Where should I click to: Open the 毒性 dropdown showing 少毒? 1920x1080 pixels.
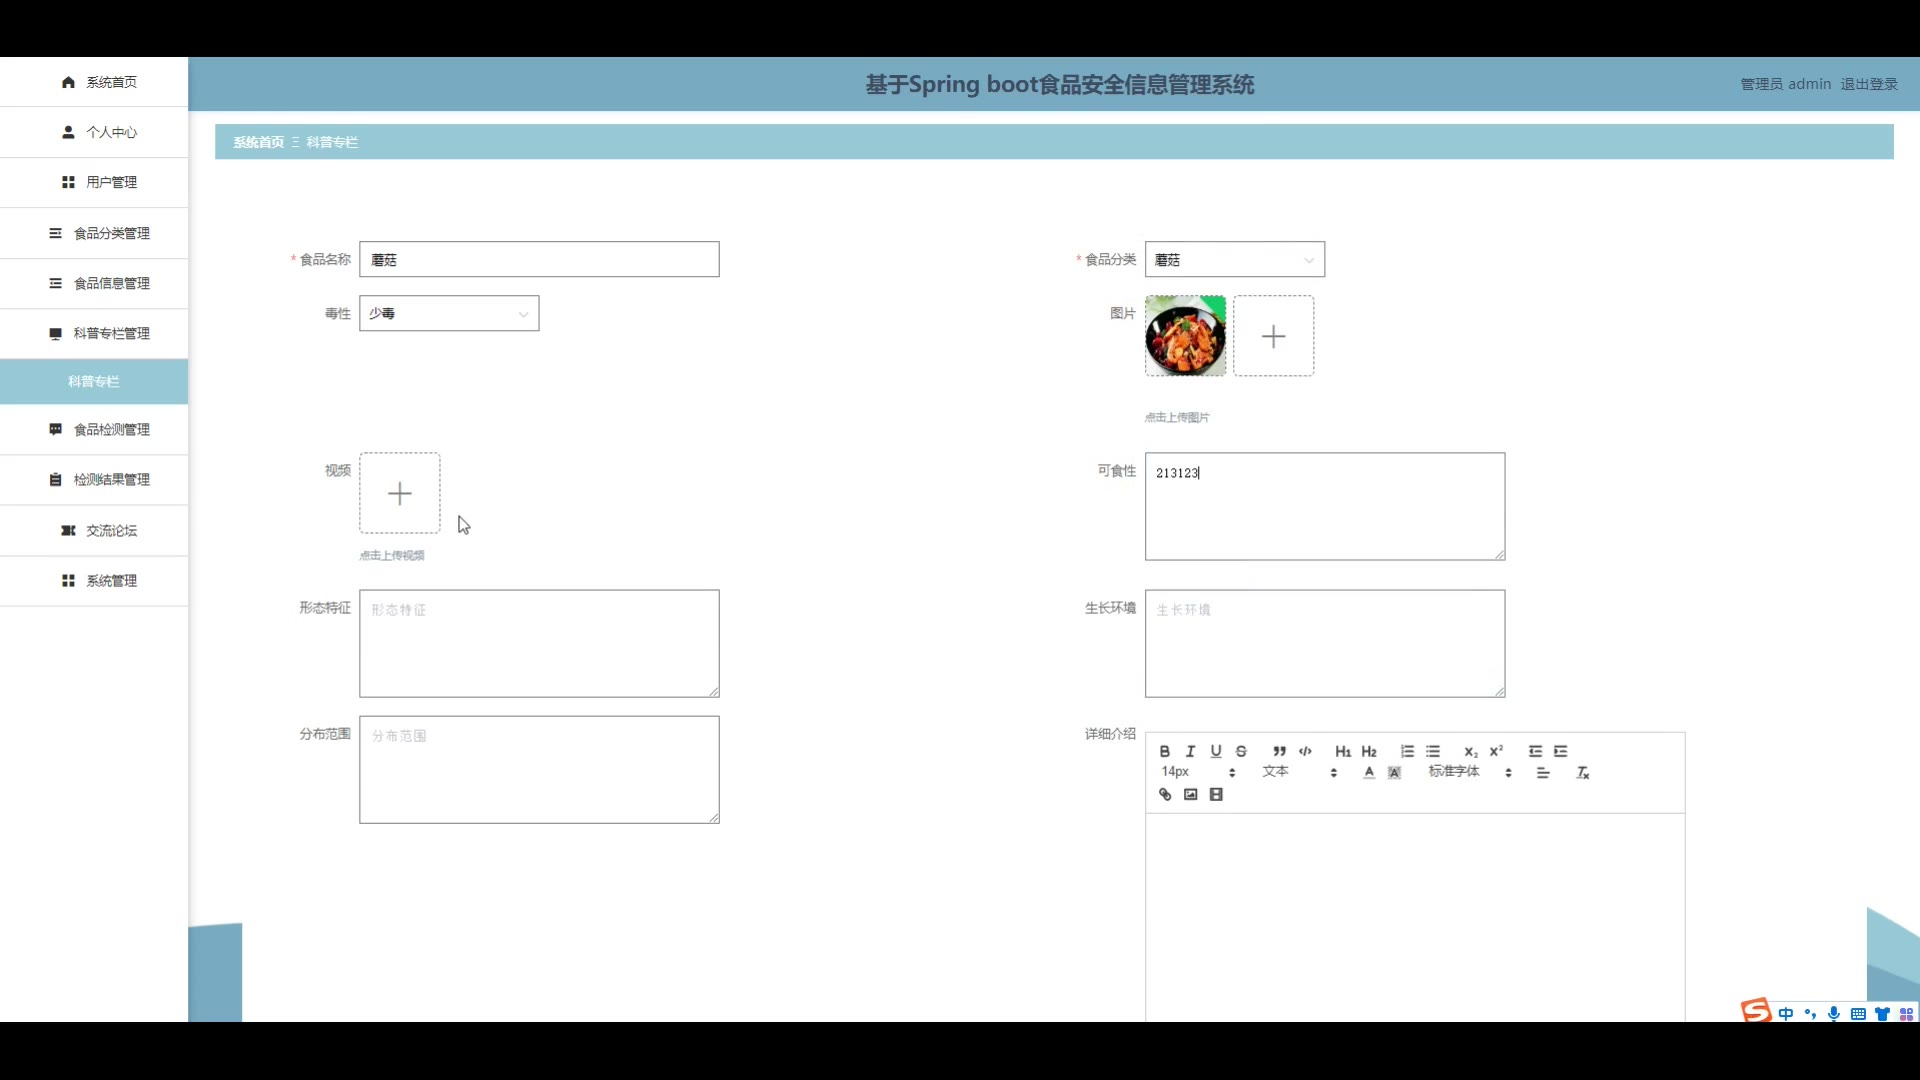(x=449, y=313)
